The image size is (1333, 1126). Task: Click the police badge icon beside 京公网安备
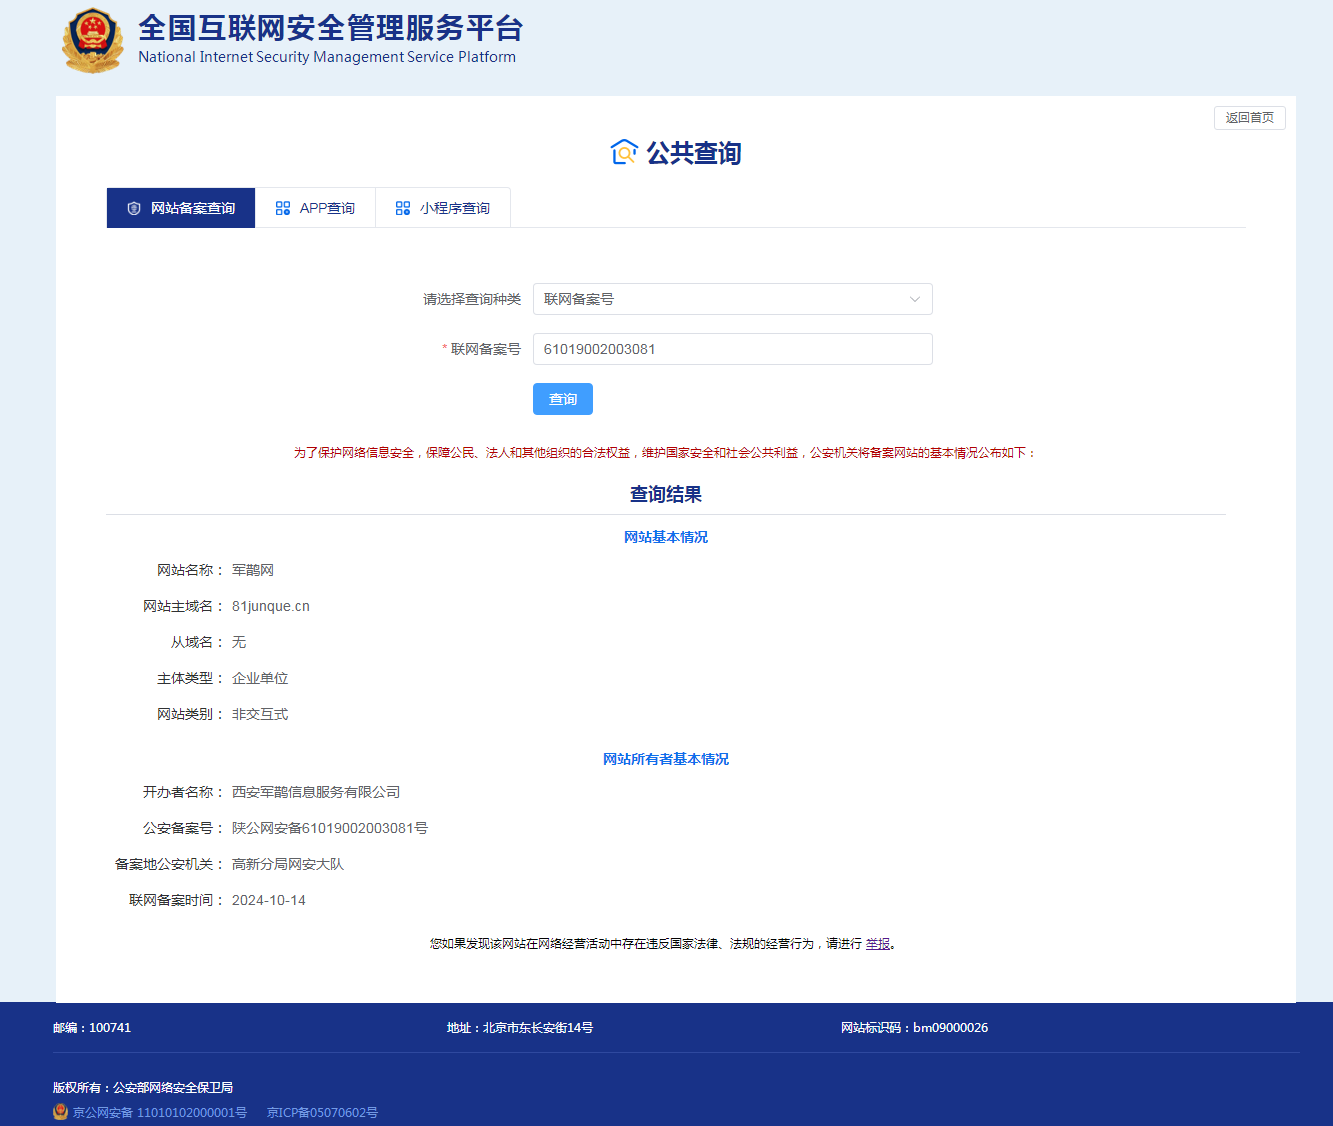click(60, 1112)
